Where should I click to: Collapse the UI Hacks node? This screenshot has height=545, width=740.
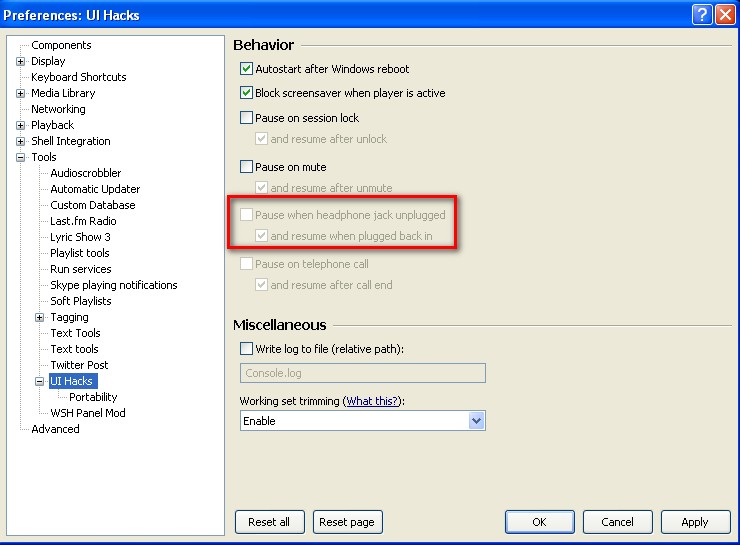click(40, 381)
